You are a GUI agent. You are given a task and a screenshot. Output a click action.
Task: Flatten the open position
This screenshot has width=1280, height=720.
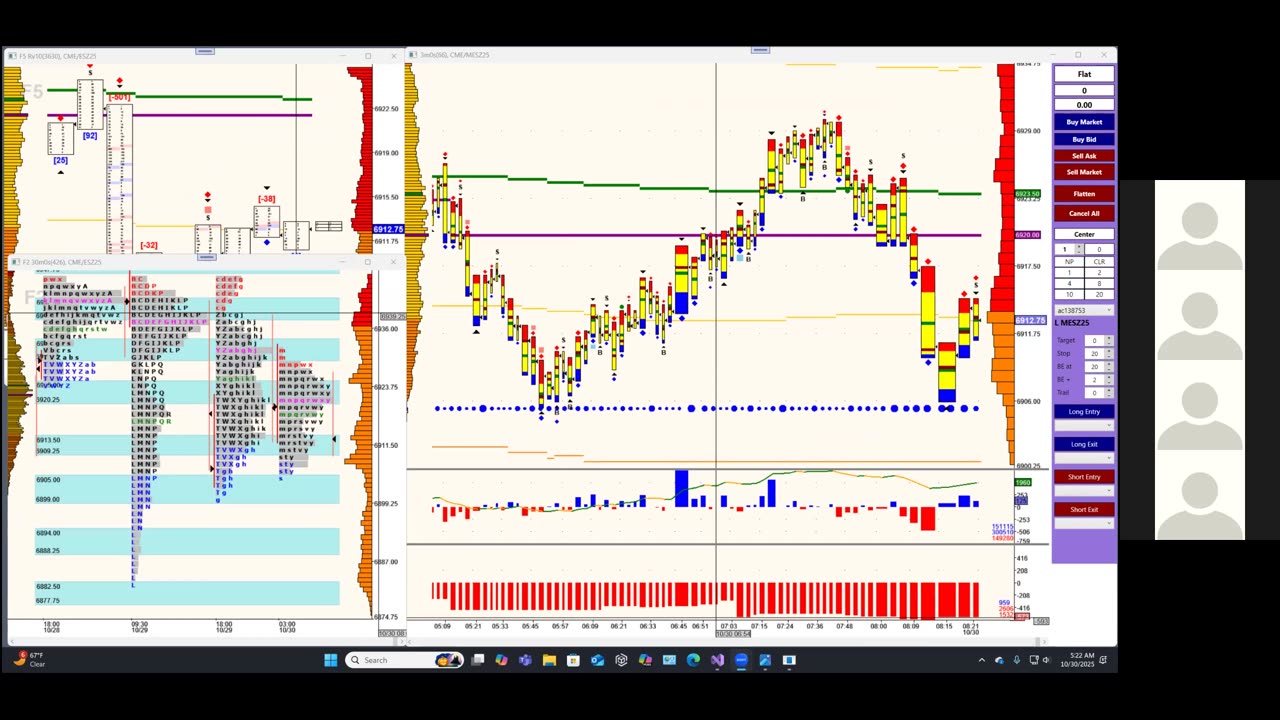[1084, 194]
